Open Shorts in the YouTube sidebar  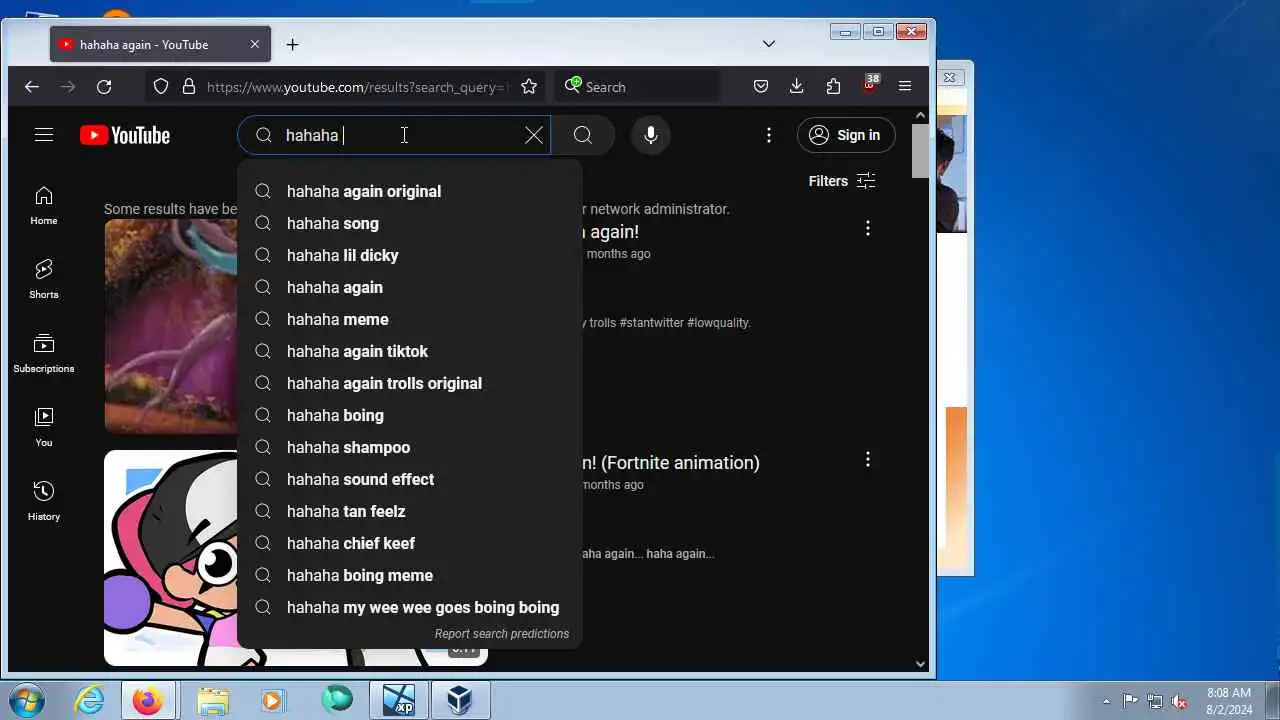pos(44,279)
